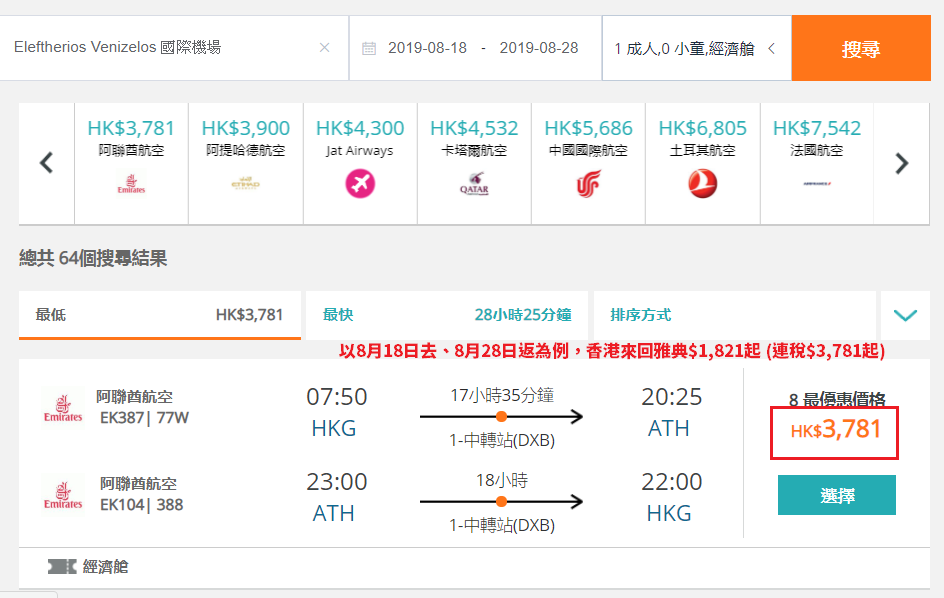944x598 pixels.
Task: Switch to 最快 fastest tab
Action: coord(447,315)
